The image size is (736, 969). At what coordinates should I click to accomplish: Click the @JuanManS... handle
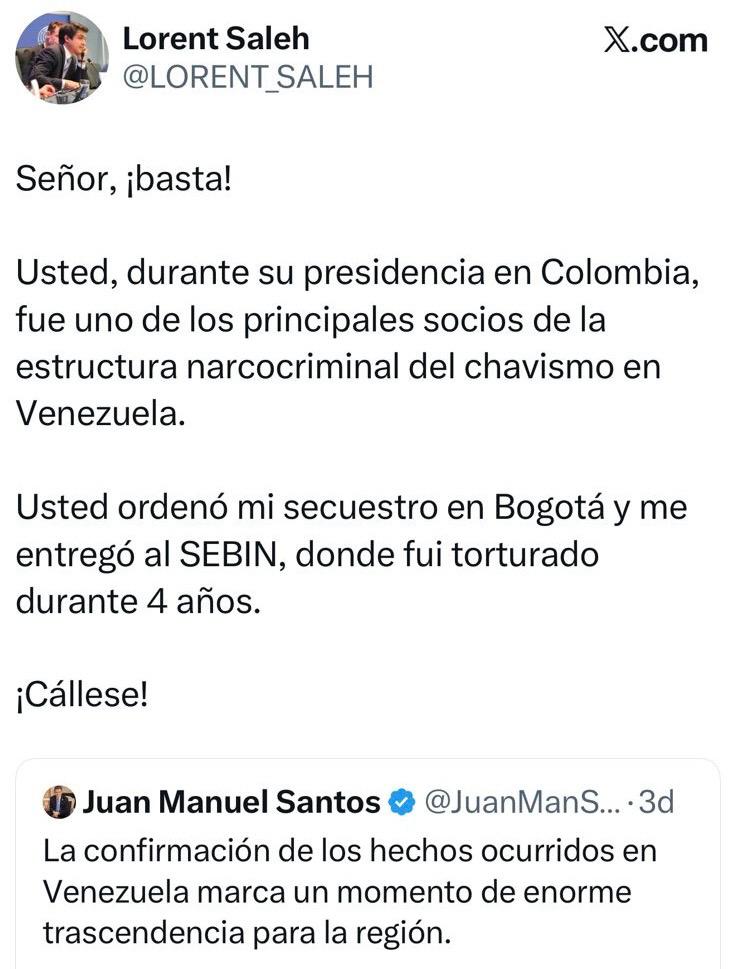[x=514, y=802]
